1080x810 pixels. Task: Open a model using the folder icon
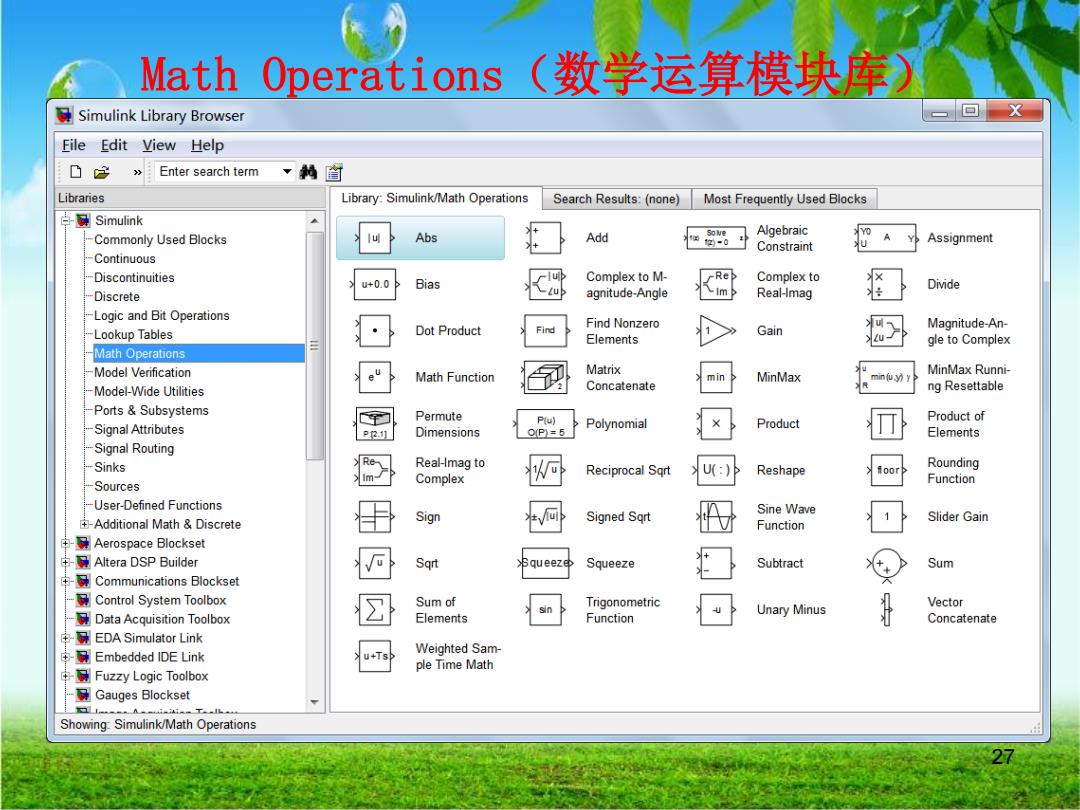102,172
